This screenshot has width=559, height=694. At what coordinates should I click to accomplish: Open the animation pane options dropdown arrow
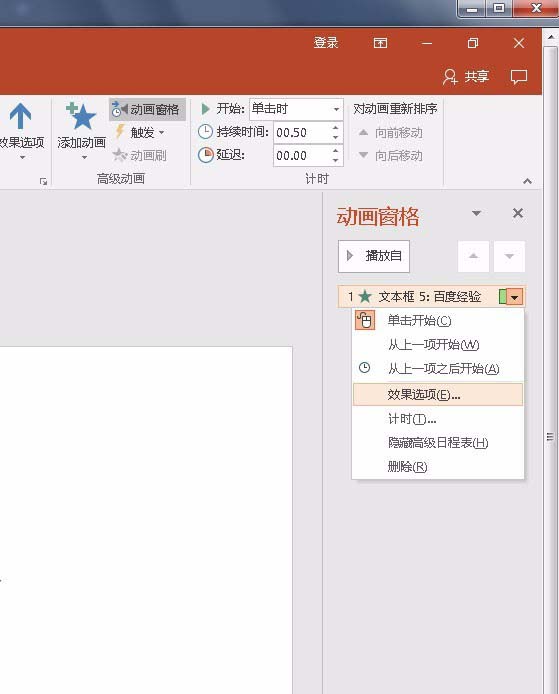coord(476,213)
